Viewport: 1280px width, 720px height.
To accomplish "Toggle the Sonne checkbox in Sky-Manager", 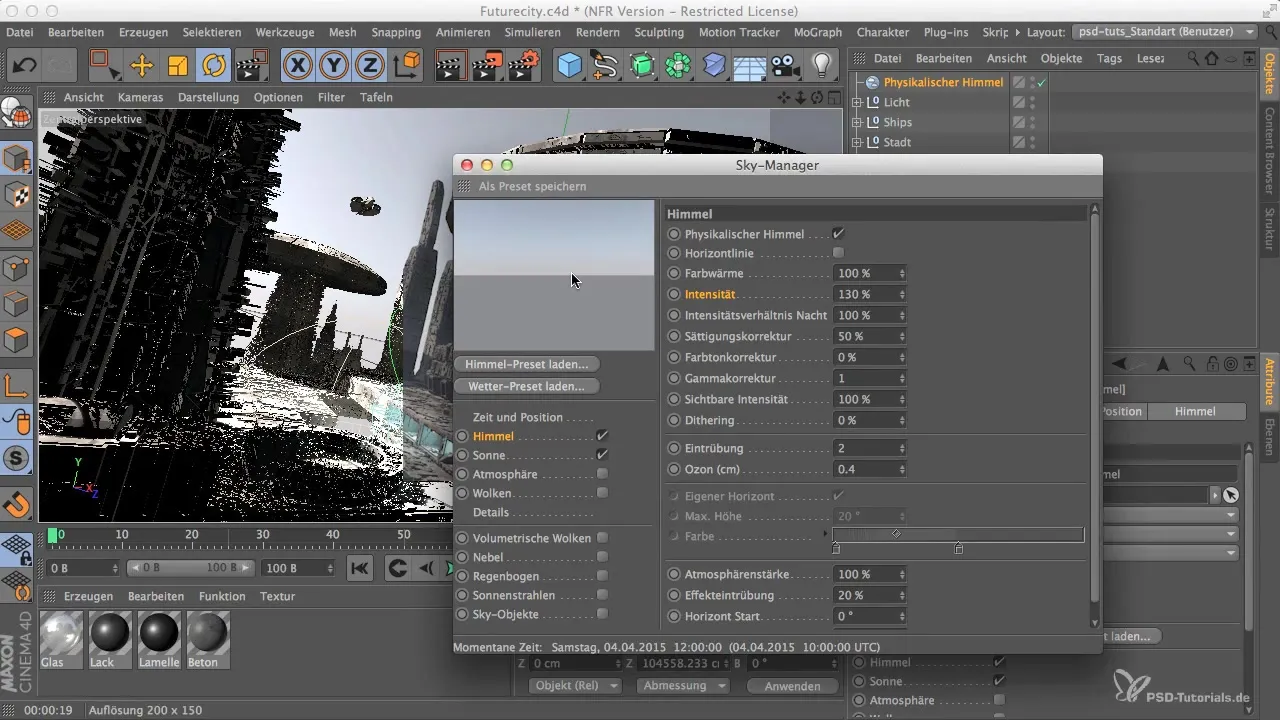I will pos(602,455).
